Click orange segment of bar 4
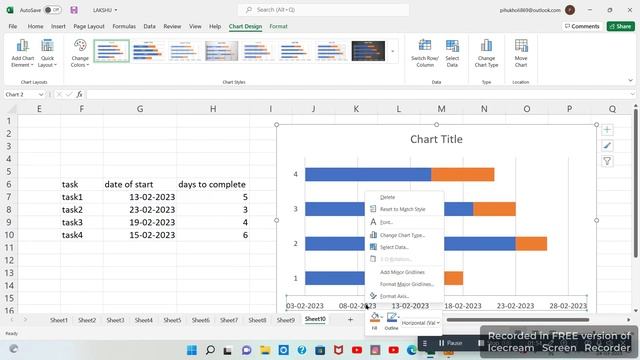 463,174
